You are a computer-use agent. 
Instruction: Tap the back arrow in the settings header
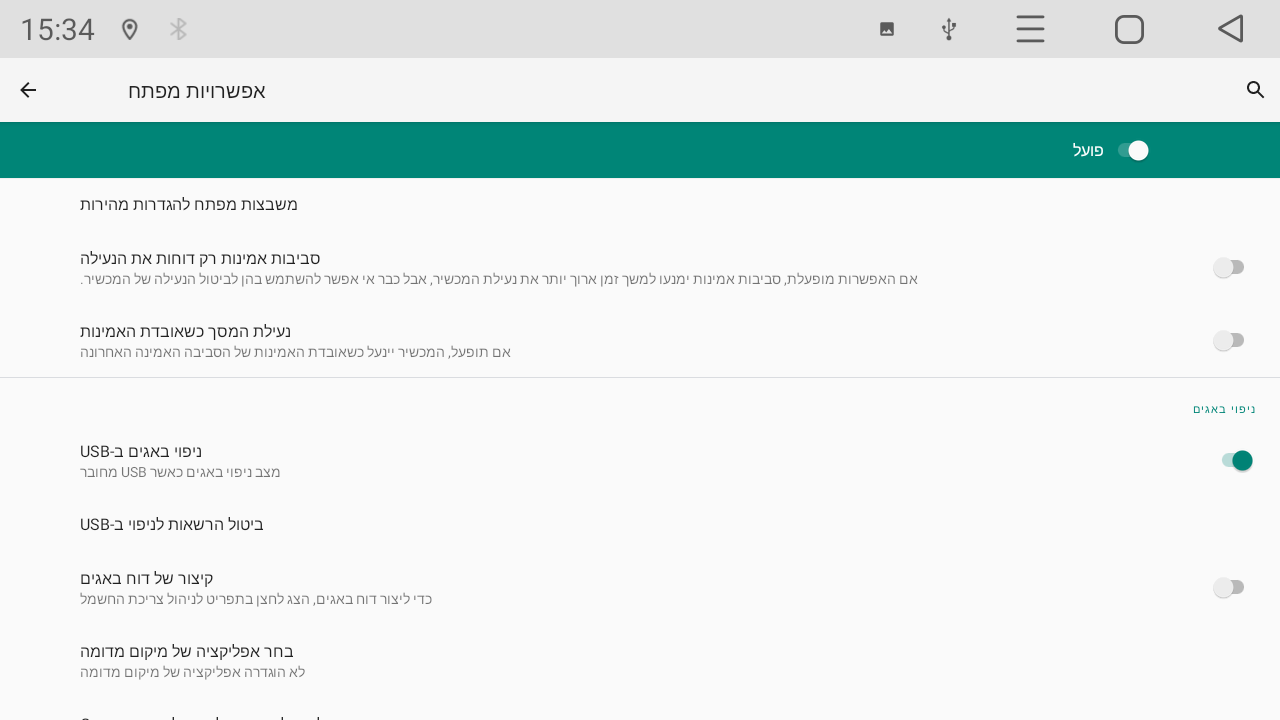(x=28, y=90)
